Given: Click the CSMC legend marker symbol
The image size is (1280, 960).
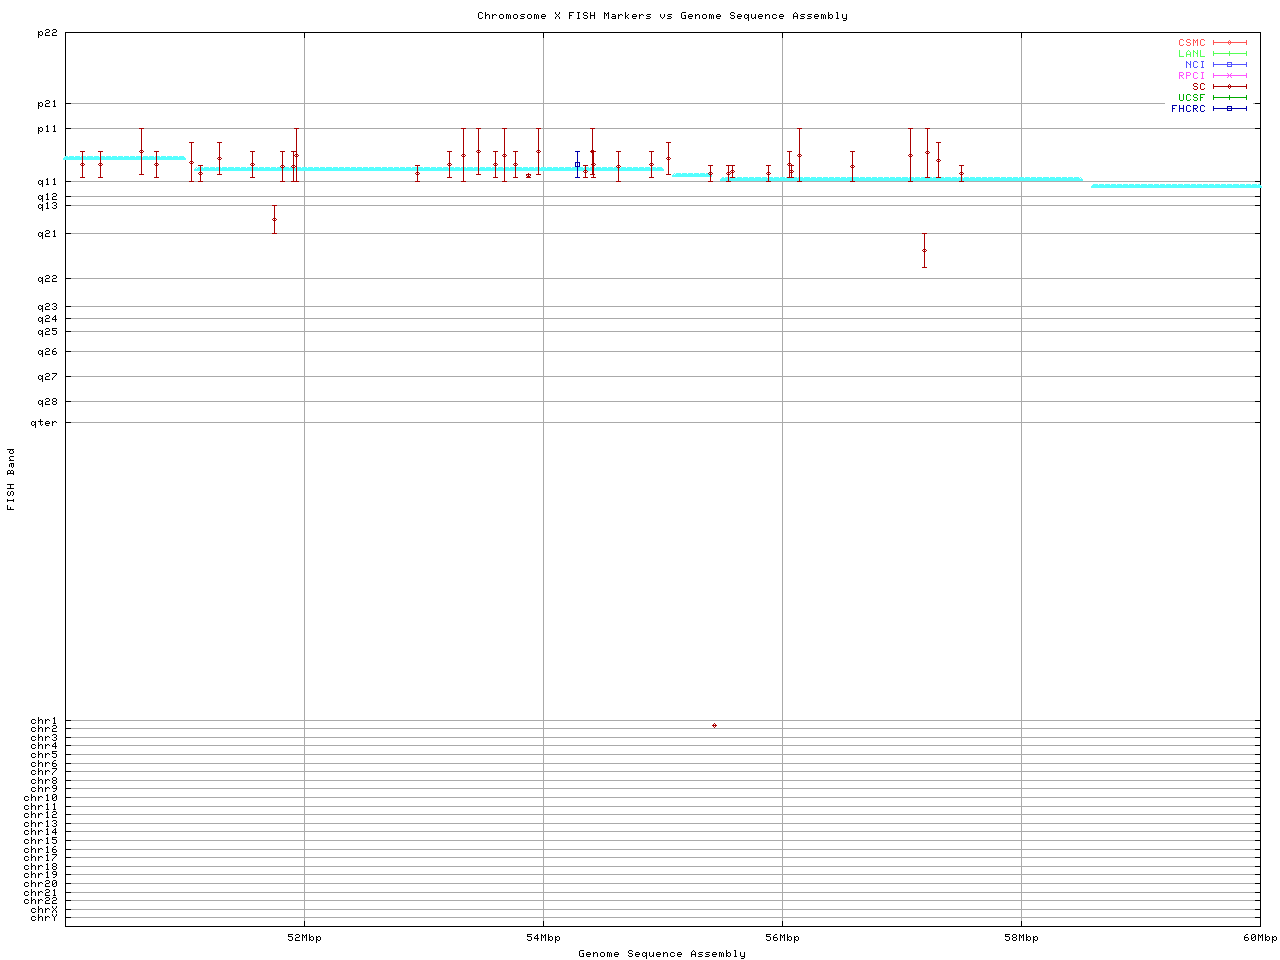Looking at the screenshot, I should 1229,43.
